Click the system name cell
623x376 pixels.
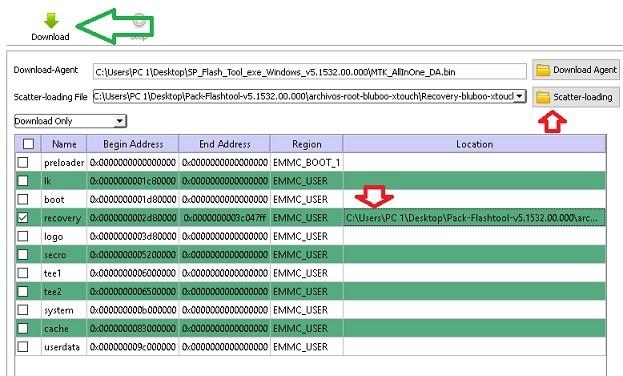coord(64,310)
